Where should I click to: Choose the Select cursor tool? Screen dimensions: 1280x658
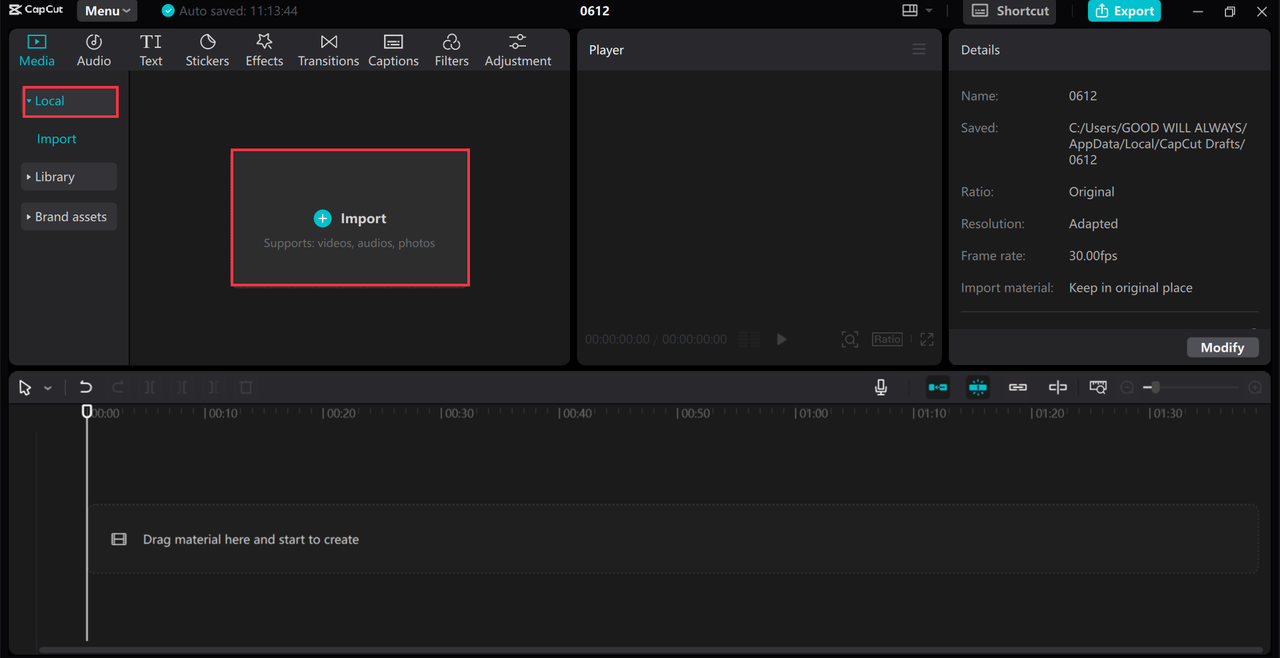[25, 388]
